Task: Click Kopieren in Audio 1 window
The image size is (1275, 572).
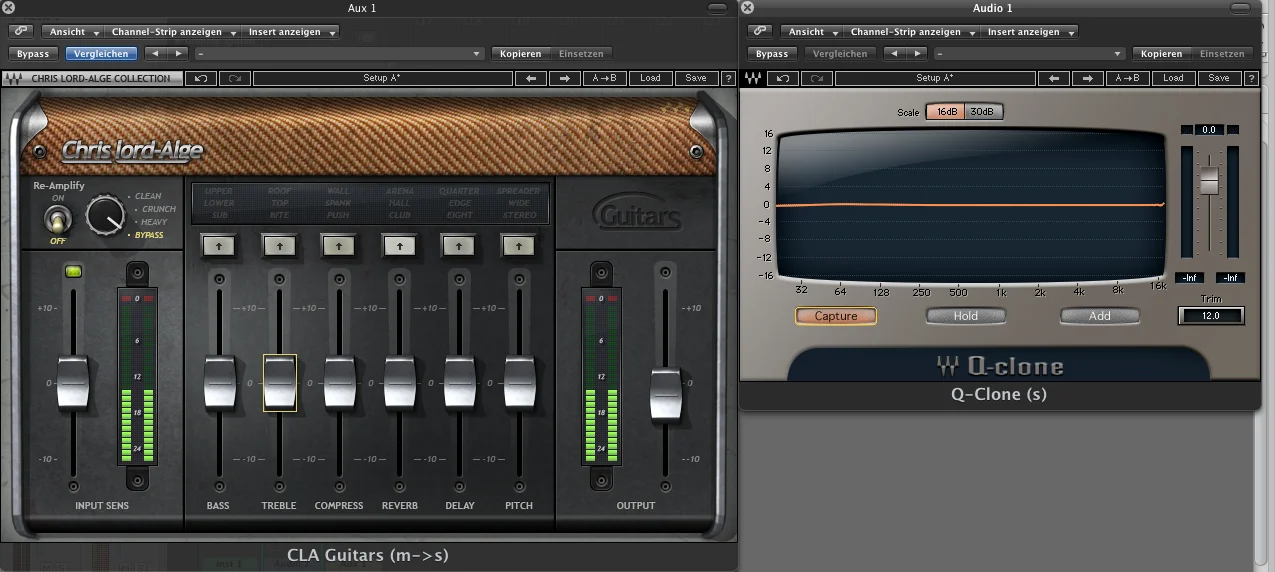Action: click(1161, 54)
